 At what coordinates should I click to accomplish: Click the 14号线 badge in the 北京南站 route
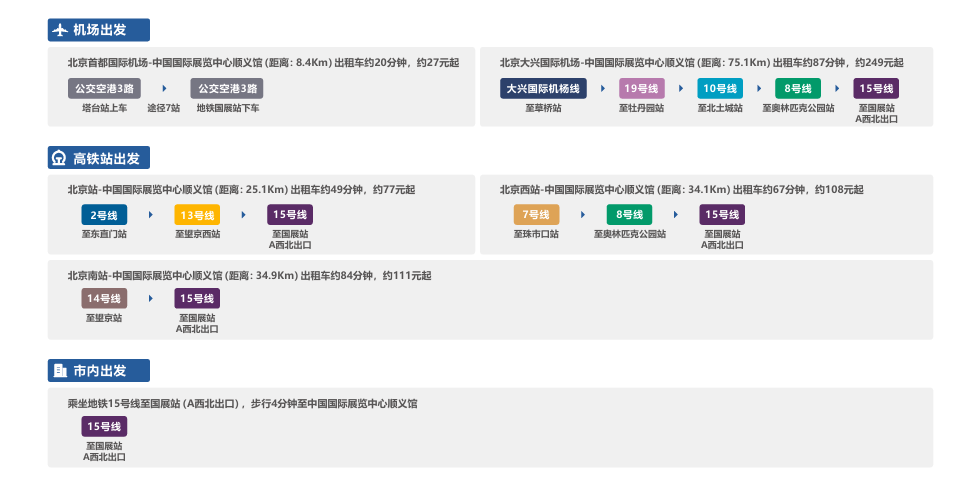click(x=104, y=298)
